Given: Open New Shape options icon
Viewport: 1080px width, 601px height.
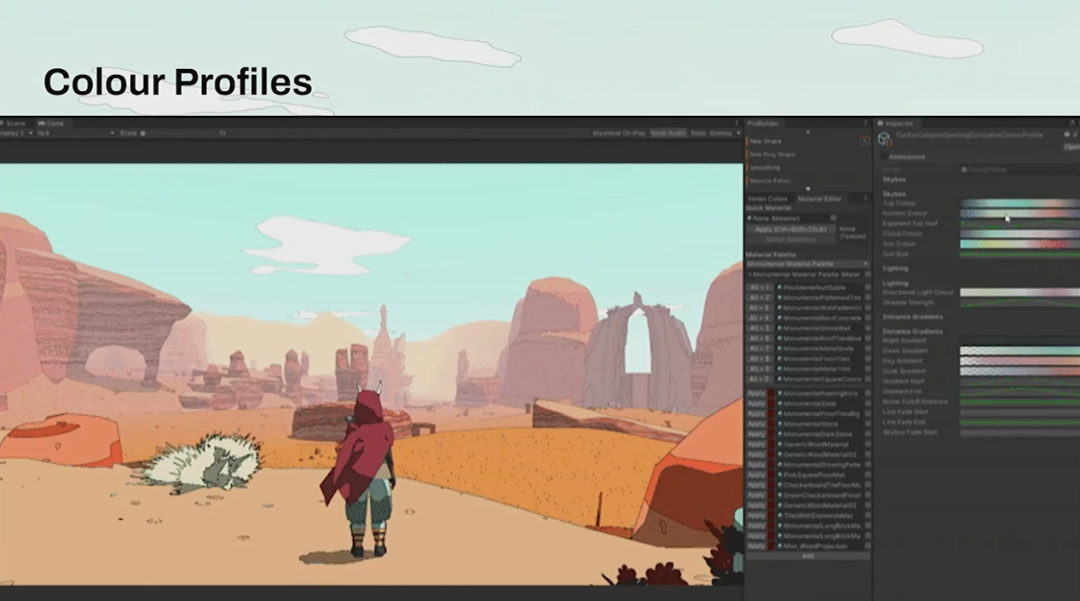Looking at the screenshot, I should (864, 140).
